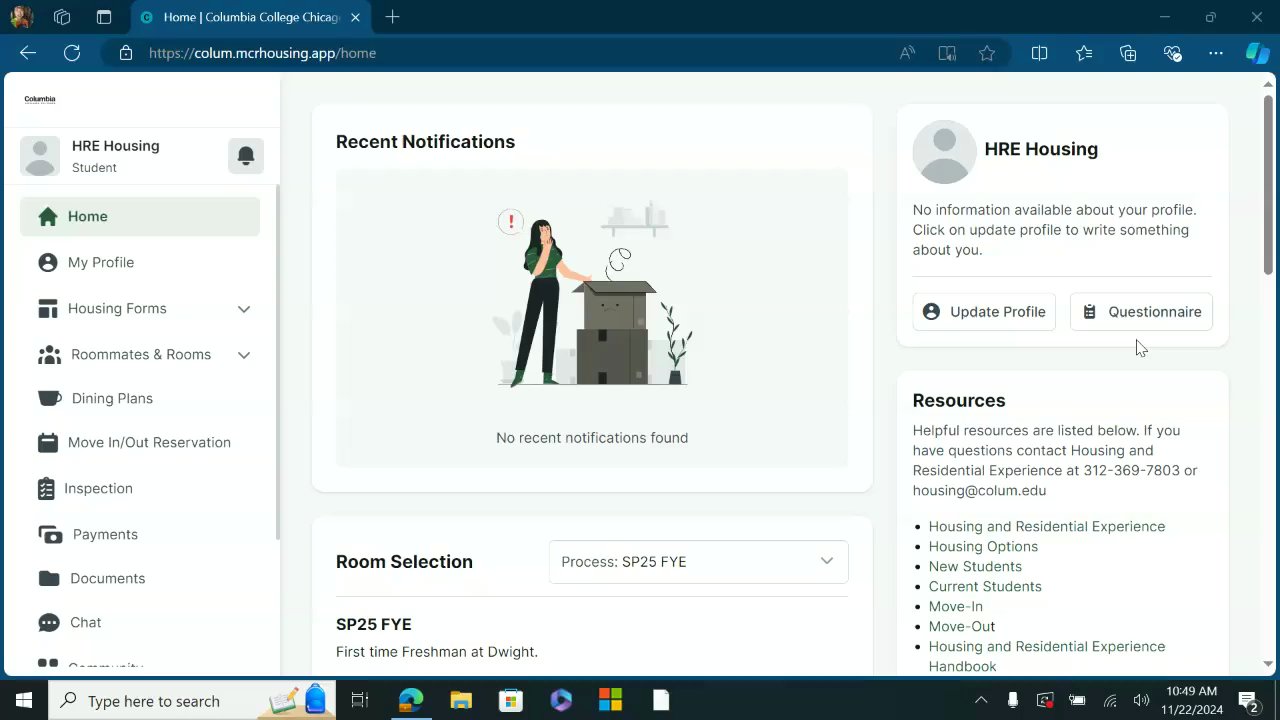Image resolution: width=1280 pixels, height=720 pixels.
Task: Show hidden system tray icons
Action: tap(981, 700)
